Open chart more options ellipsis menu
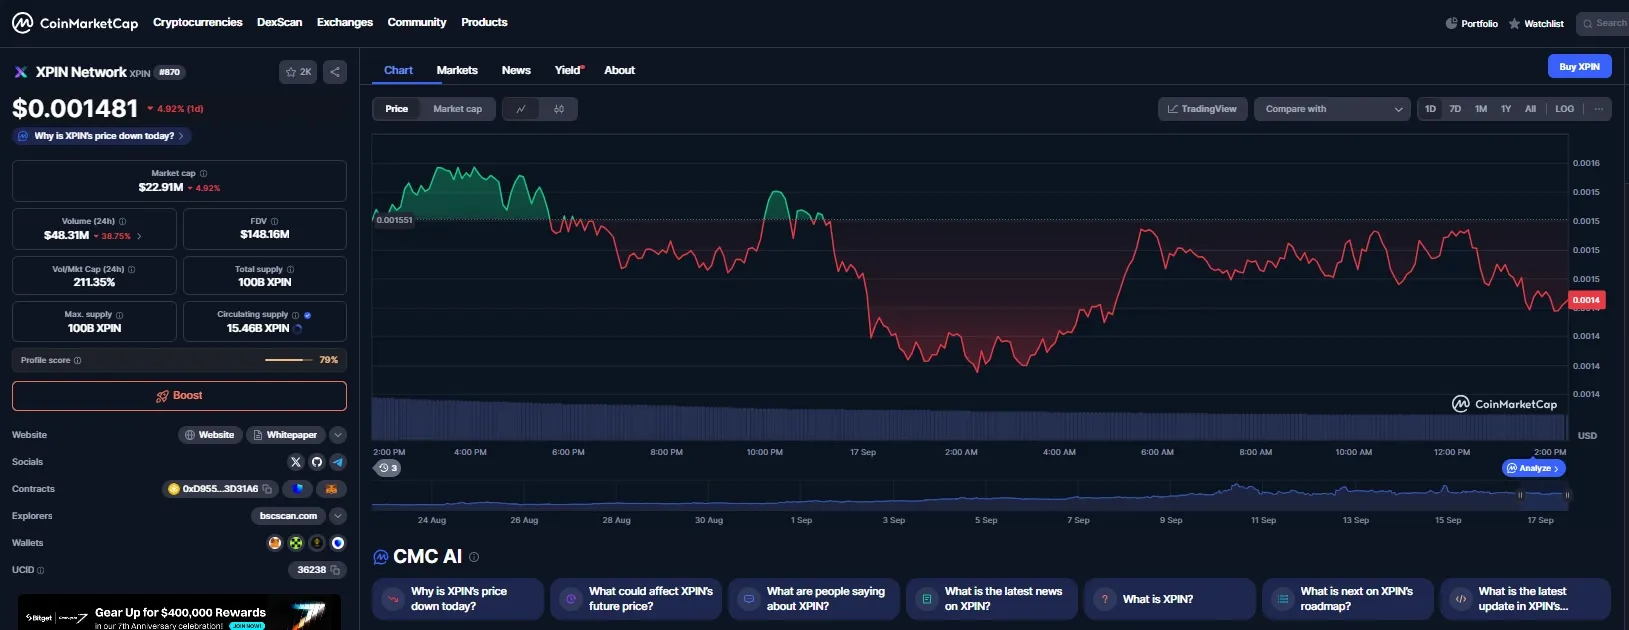1629x630 pixels. coord(1599,109)
